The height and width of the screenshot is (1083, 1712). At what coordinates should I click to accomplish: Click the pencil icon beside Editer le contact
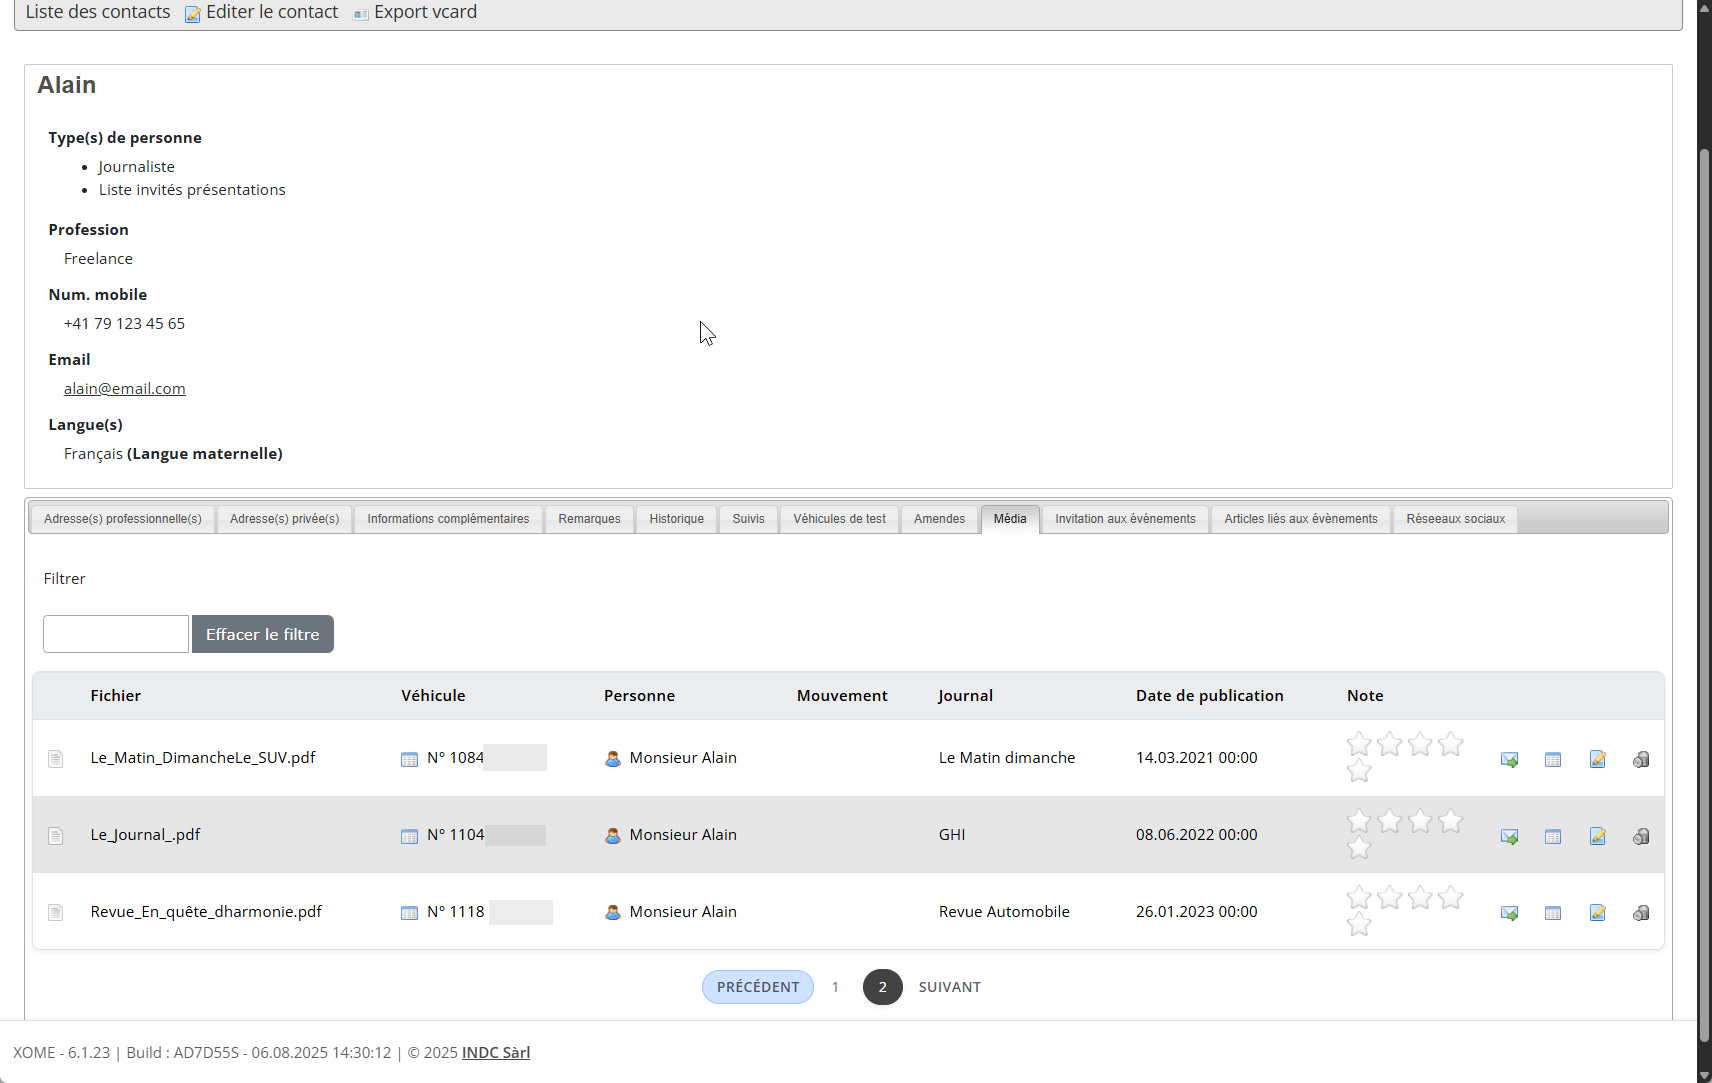tap(192, 14)
